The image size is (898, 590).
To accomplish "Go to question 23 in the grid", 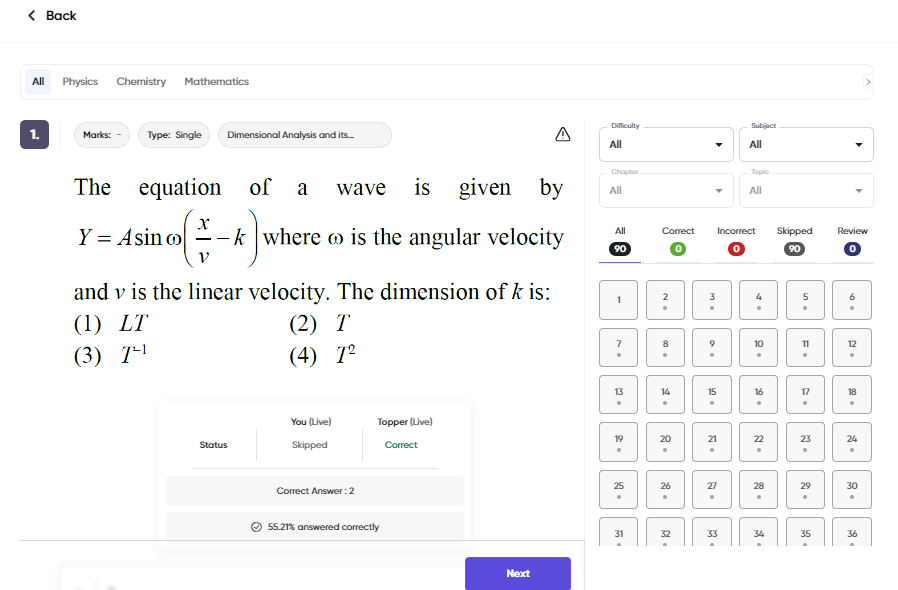I will (805, 442).
